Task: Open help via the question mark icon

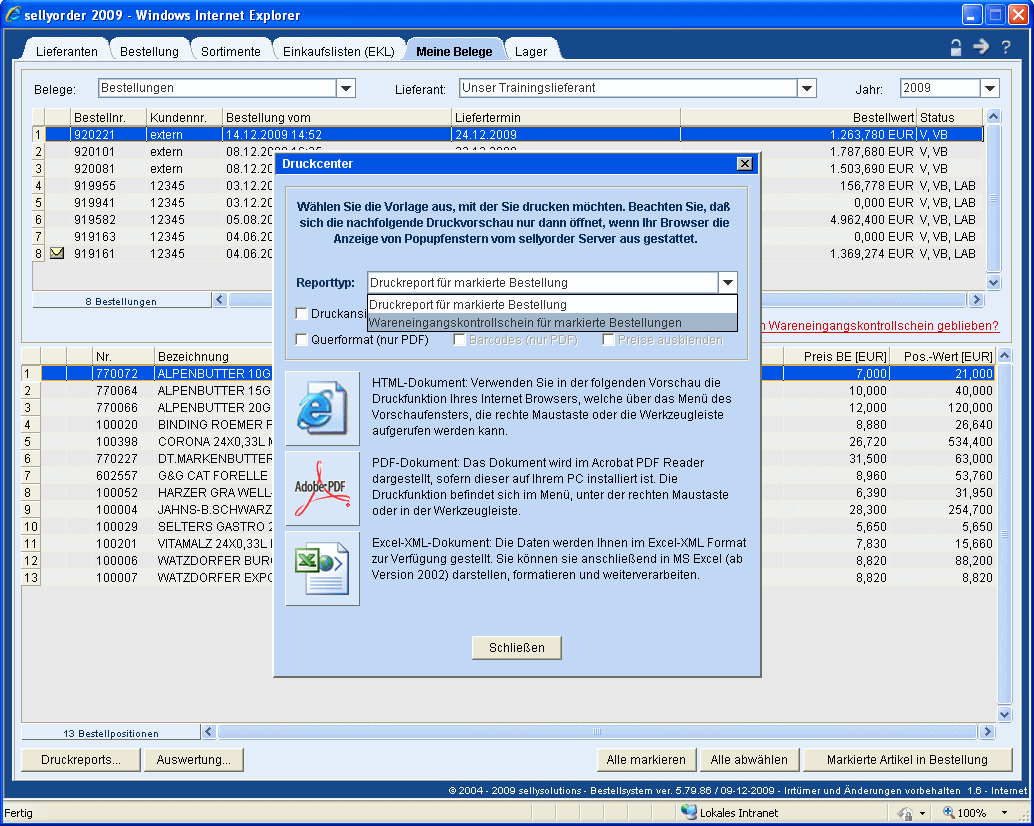Action: click(1006, 47)
